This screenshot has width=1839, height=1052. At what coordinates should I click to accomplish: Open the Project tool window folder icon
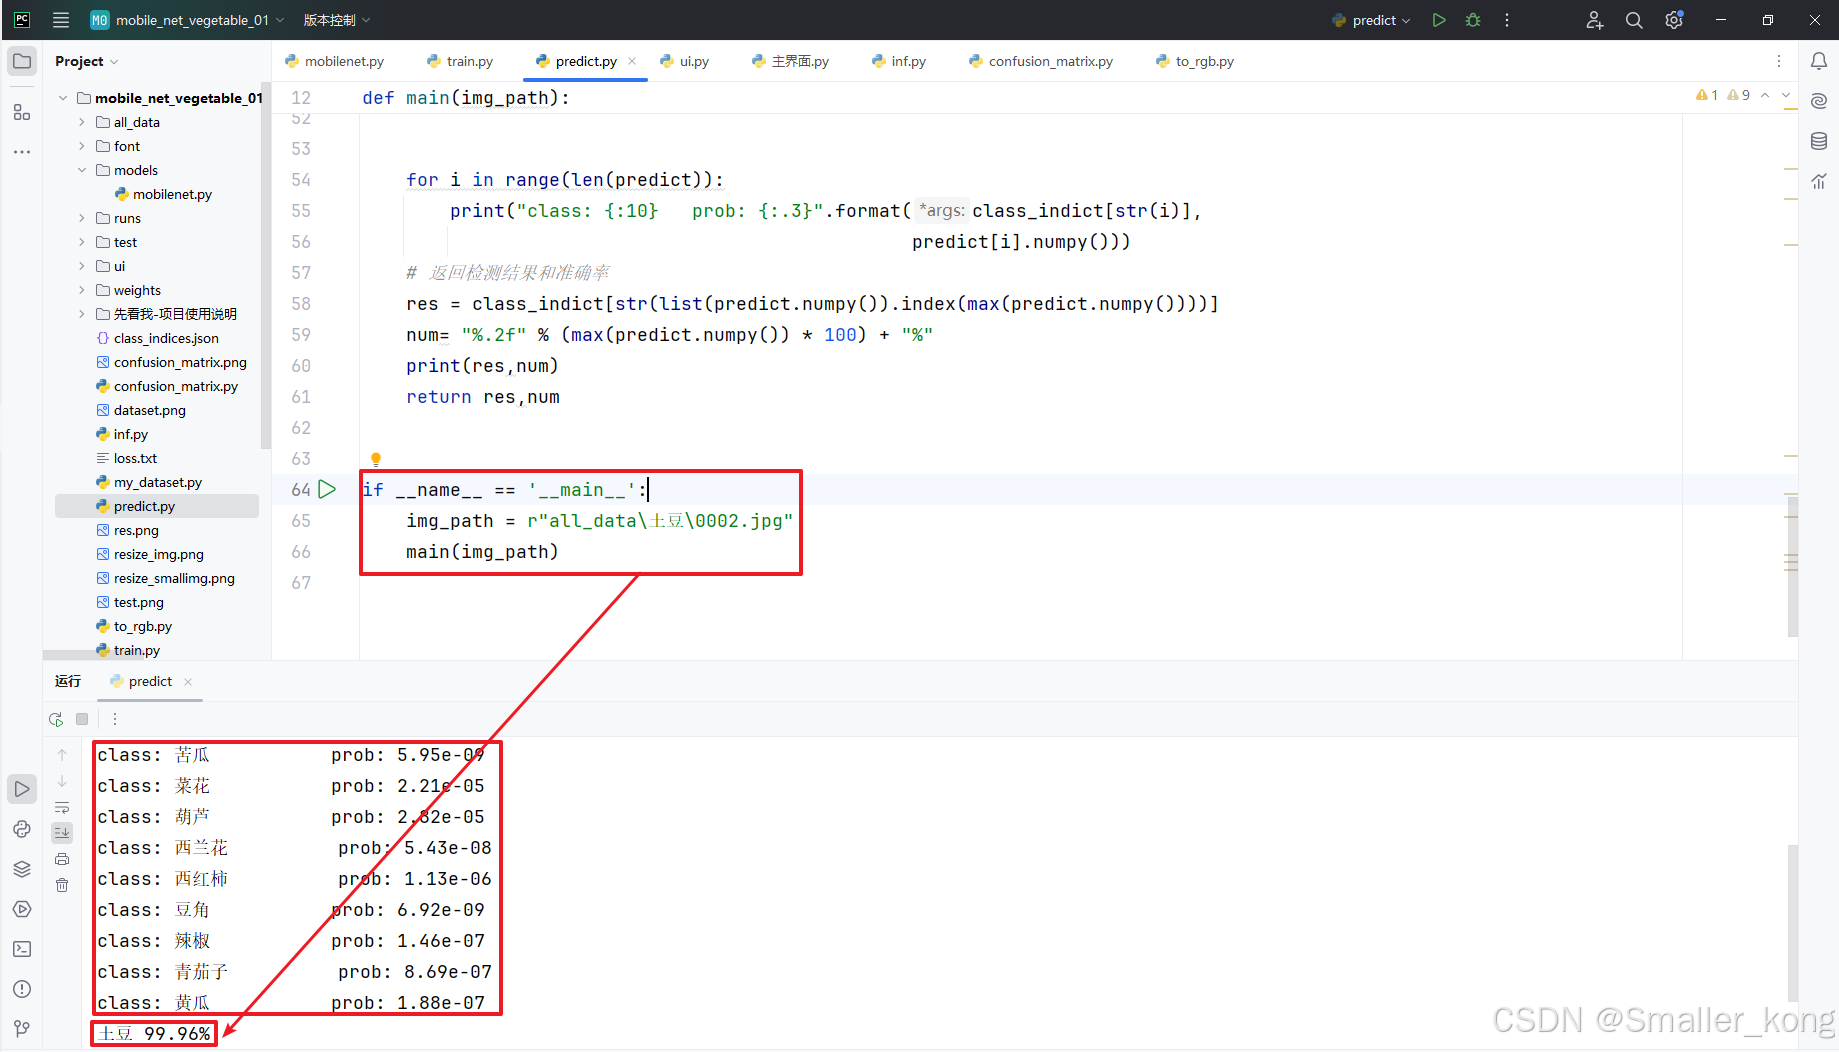click(21, 61)
